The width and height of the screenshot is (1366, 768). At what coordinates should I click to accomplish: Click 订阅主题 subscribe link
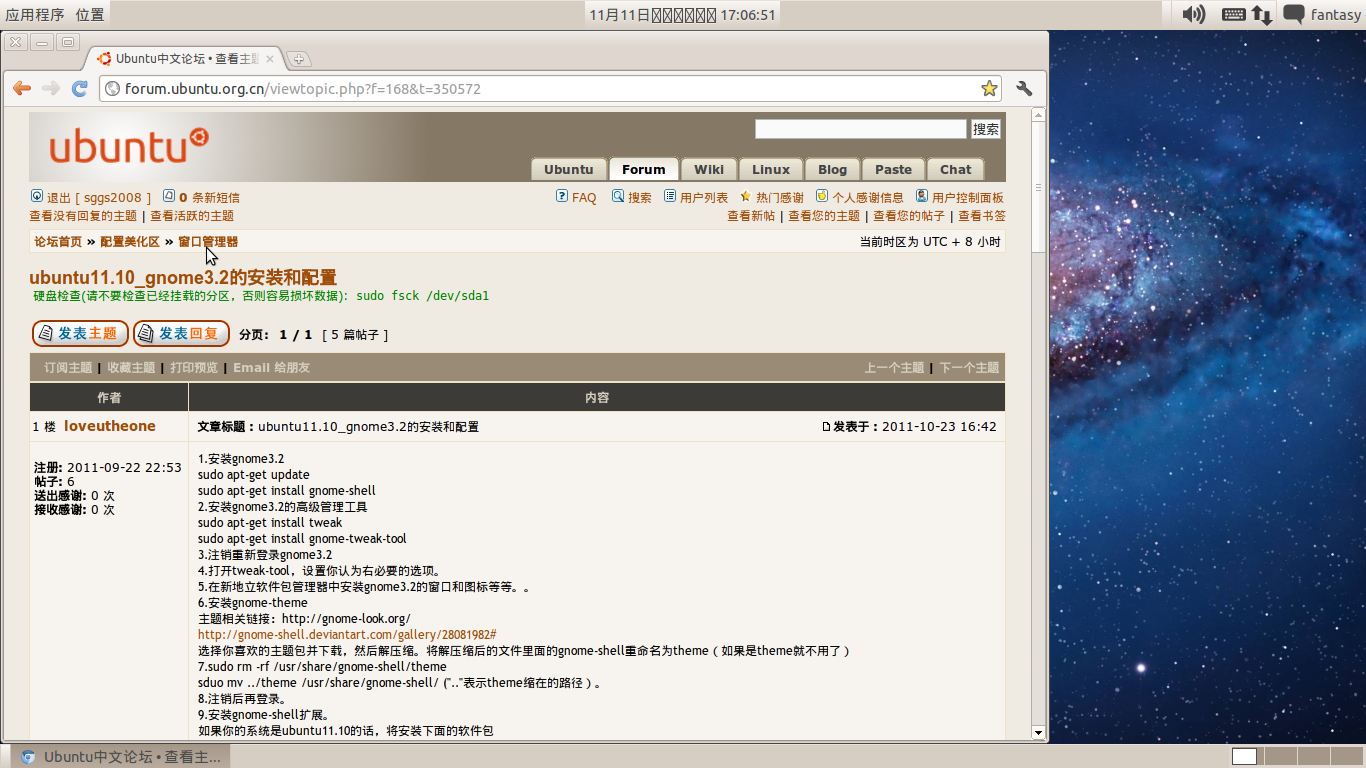point(68,368)
